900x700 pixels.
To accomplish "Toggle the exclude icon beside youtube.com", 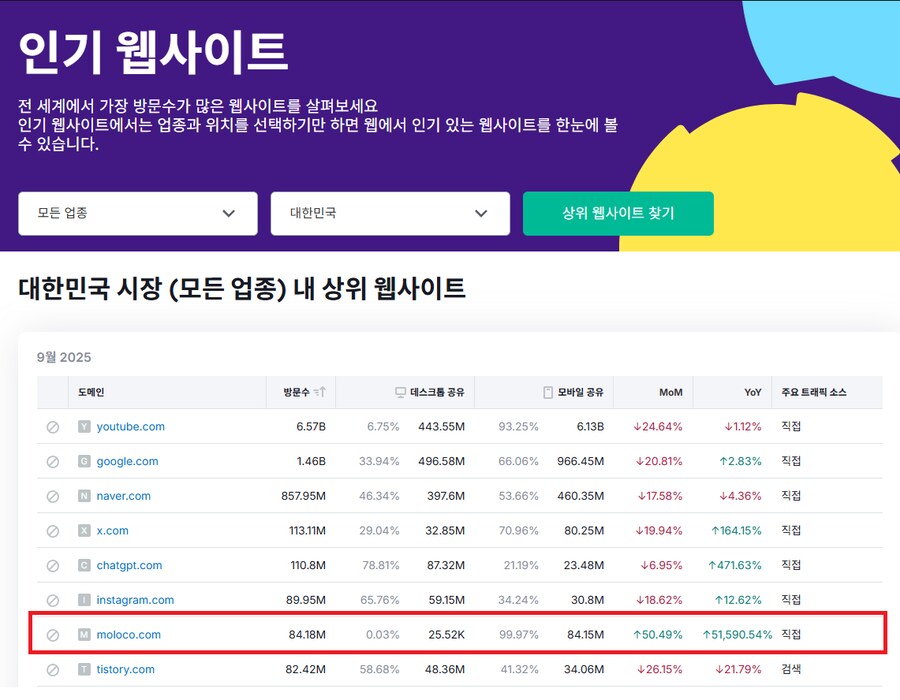I will tap(53, 426).
